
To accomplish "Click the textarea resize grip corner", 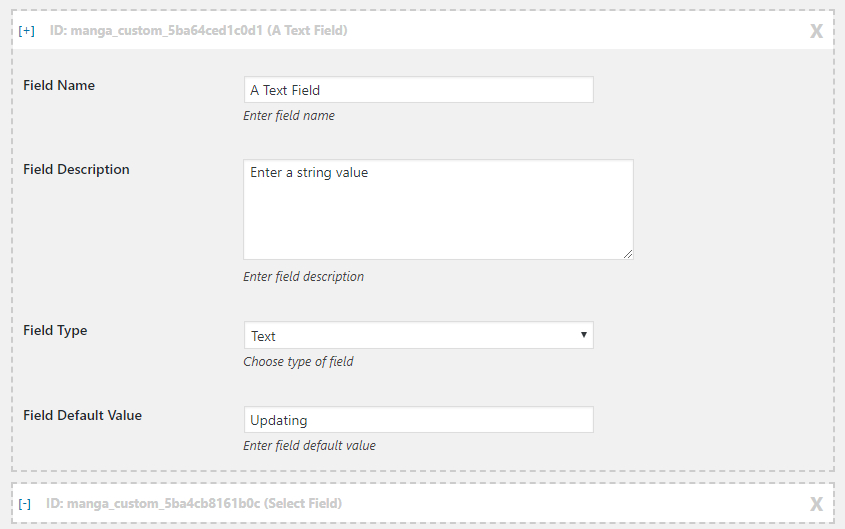I will click(628, 254).
